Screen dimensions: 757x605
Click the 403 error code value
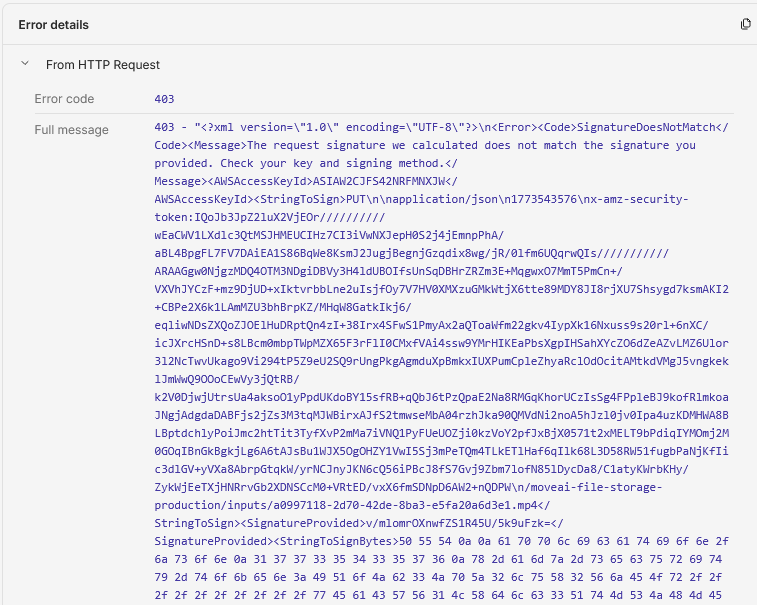tap(165, 99)
